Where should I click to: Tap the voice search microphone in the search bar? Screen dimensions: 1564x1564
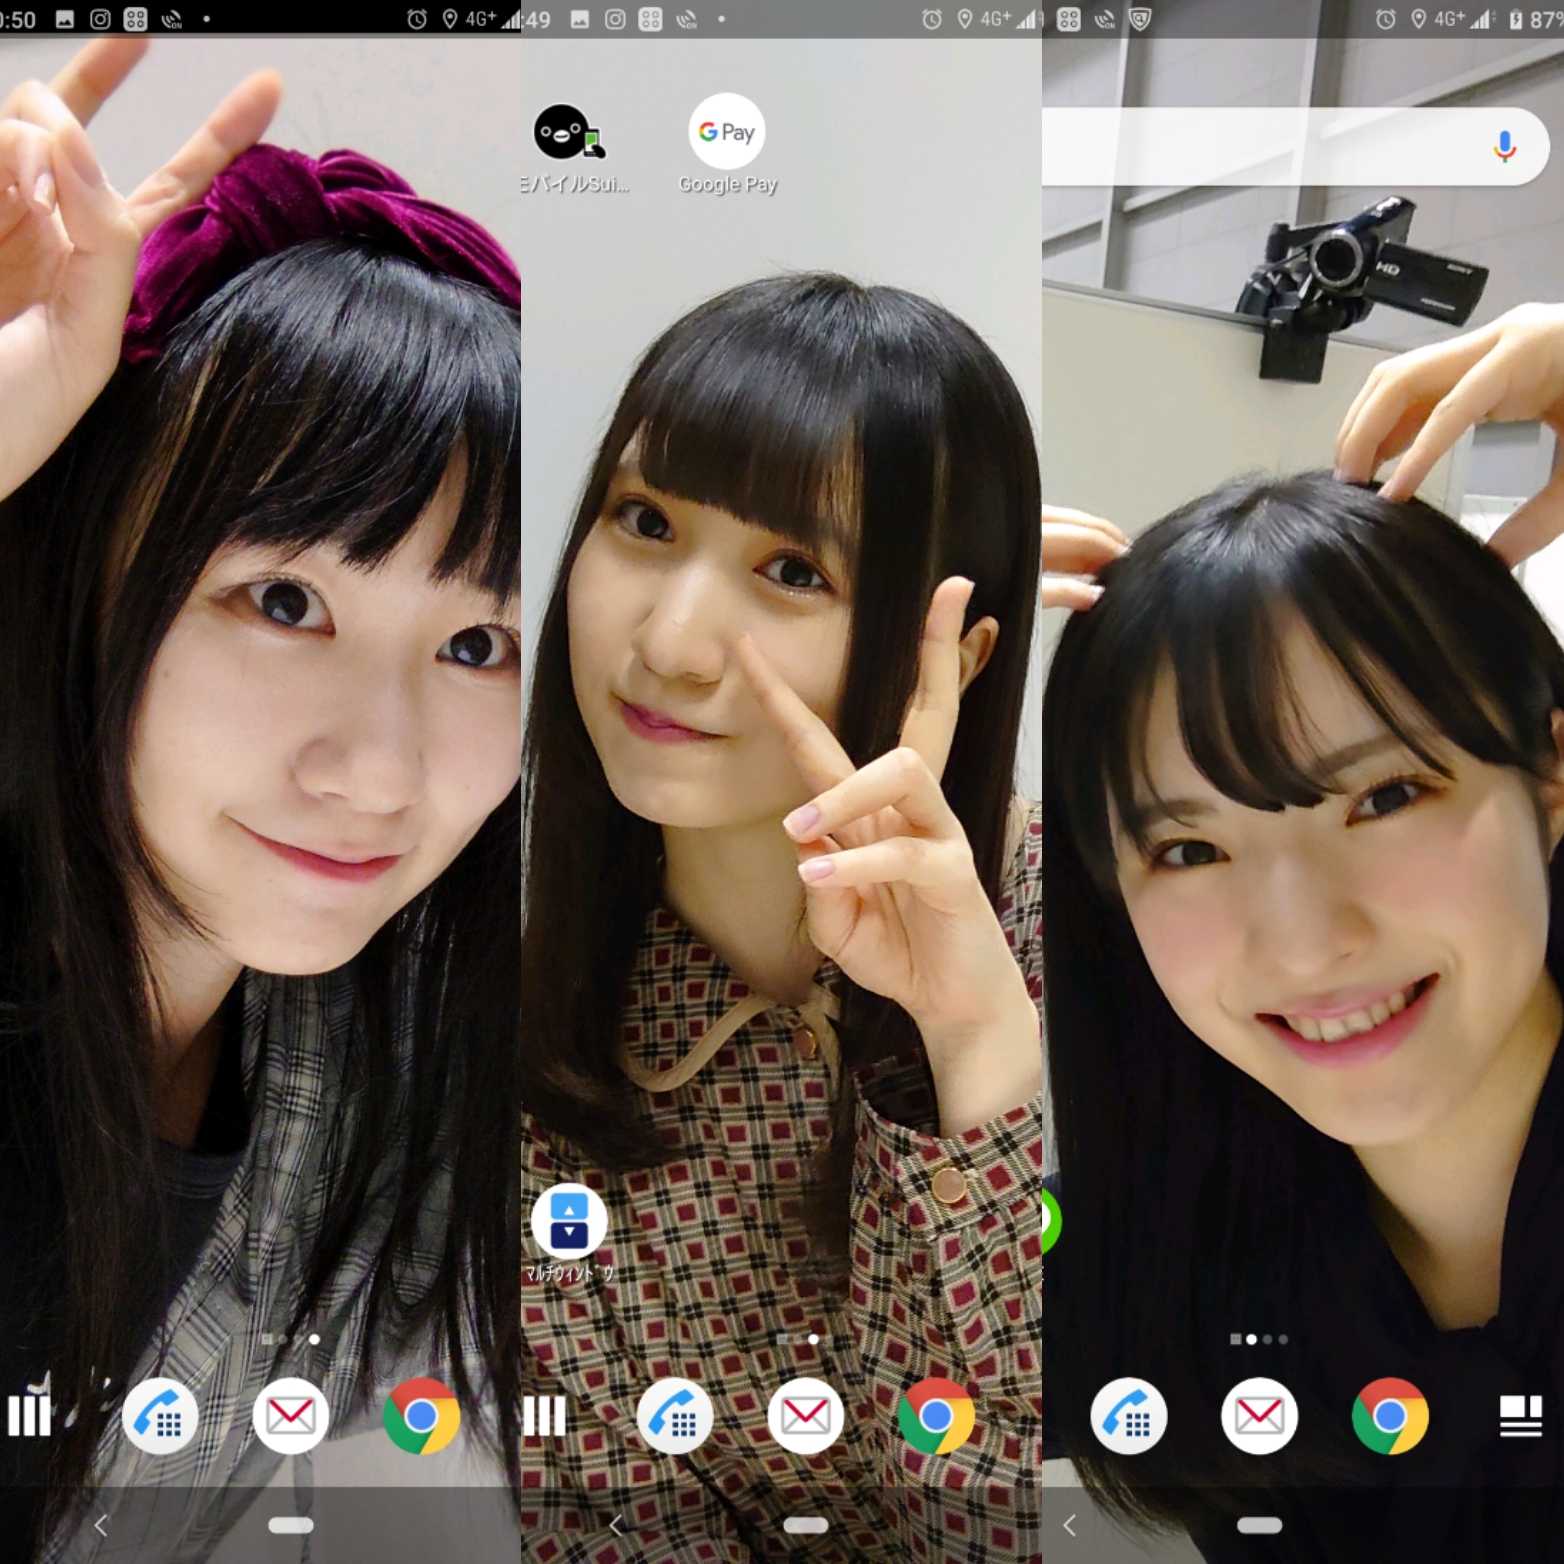click(x=1505, y=146)
